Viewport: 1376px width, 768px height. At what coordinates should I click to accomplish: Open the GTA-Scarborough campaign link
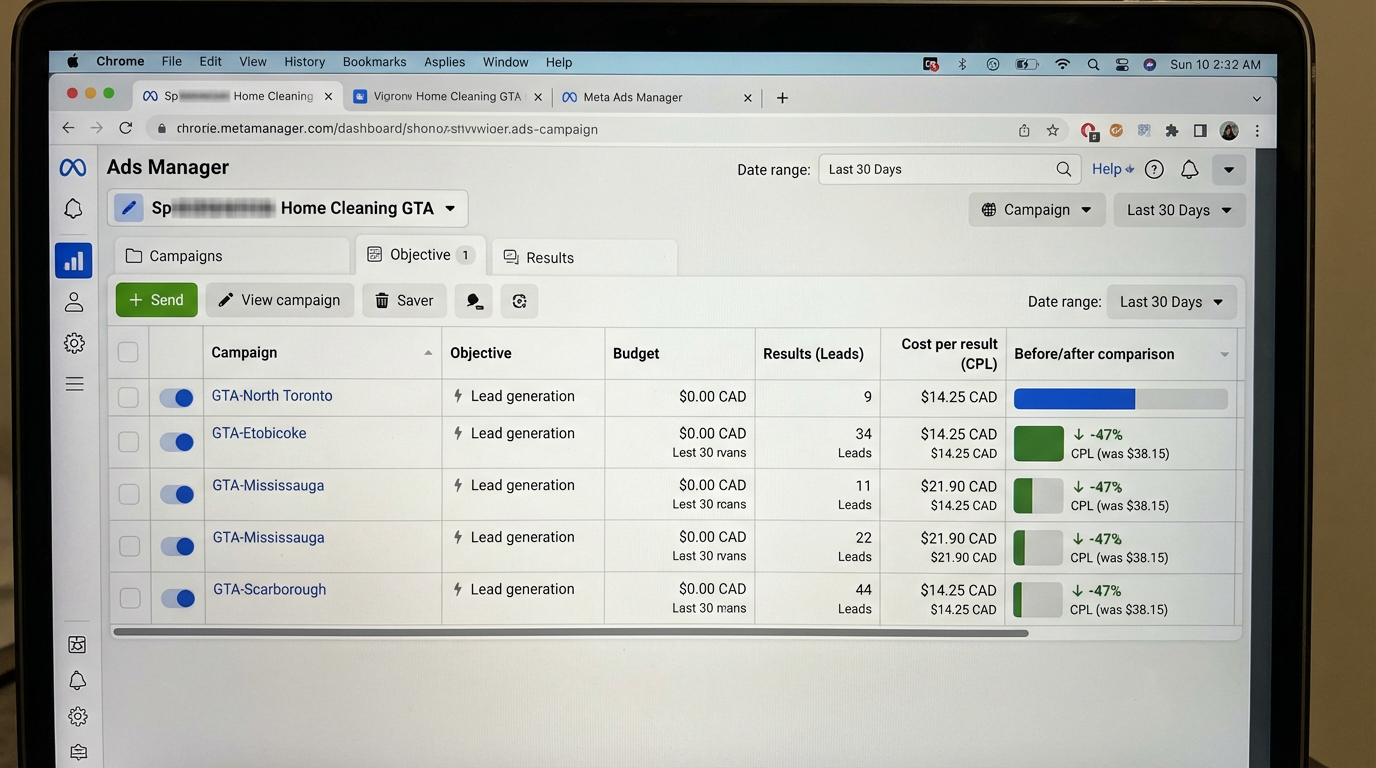[269, 590]
